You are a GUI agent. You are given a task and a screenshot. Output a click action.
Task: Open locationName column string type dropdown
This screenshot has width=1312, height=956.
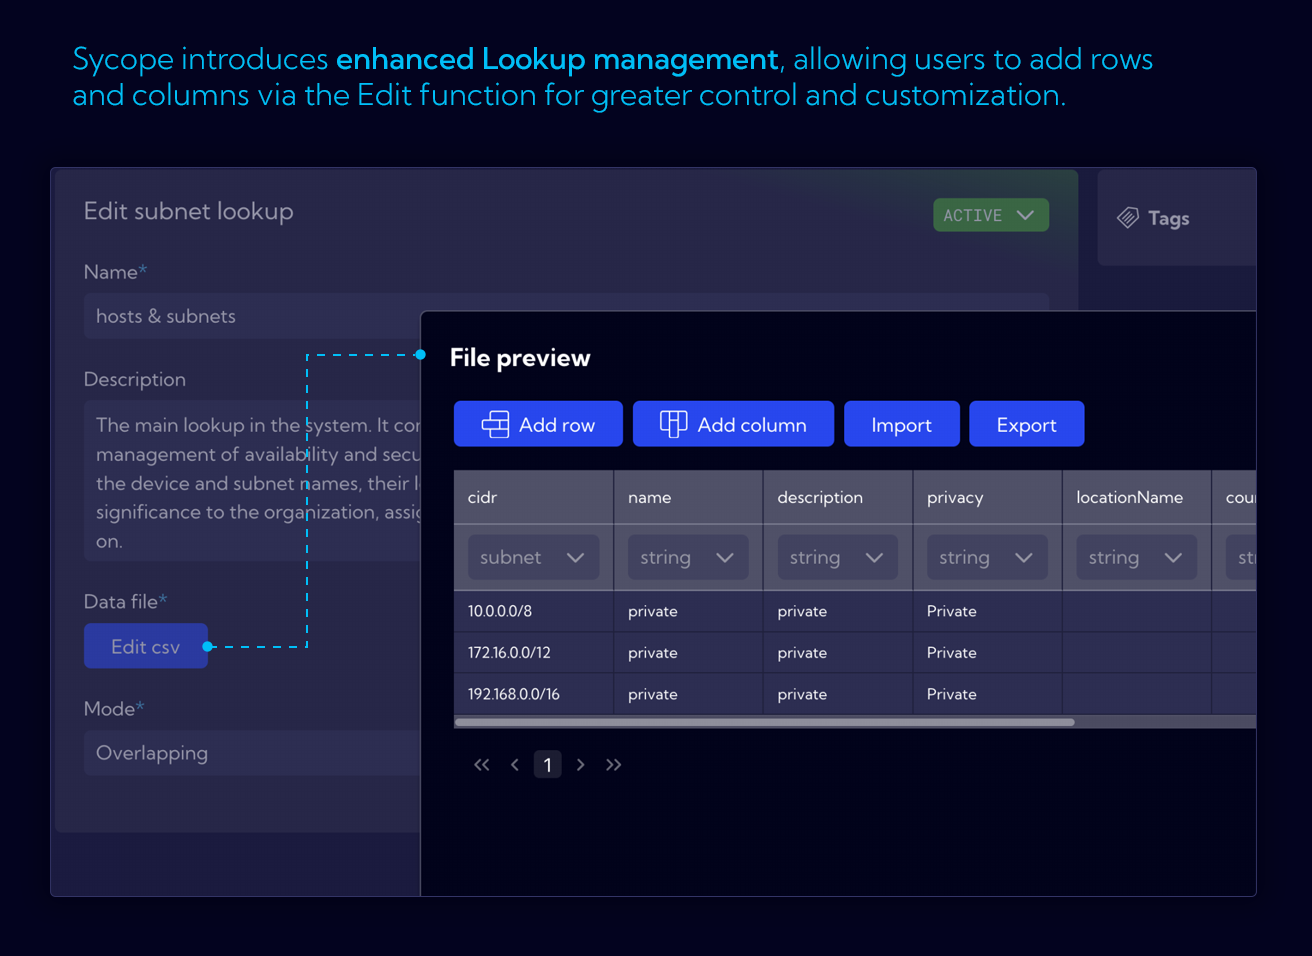point(1136,557)
